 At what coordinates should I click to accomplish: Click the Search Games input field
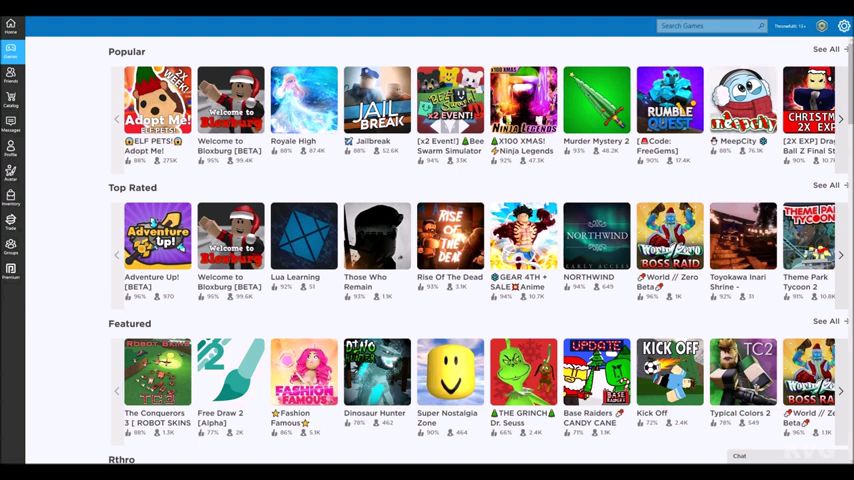point(706,26)
